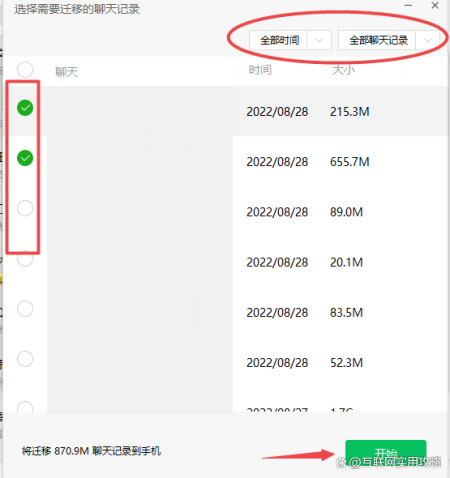The image size is (450, 478).
Task: Sort by the 大小 column header
Action: pyautogui.click(x=343, y=70)
